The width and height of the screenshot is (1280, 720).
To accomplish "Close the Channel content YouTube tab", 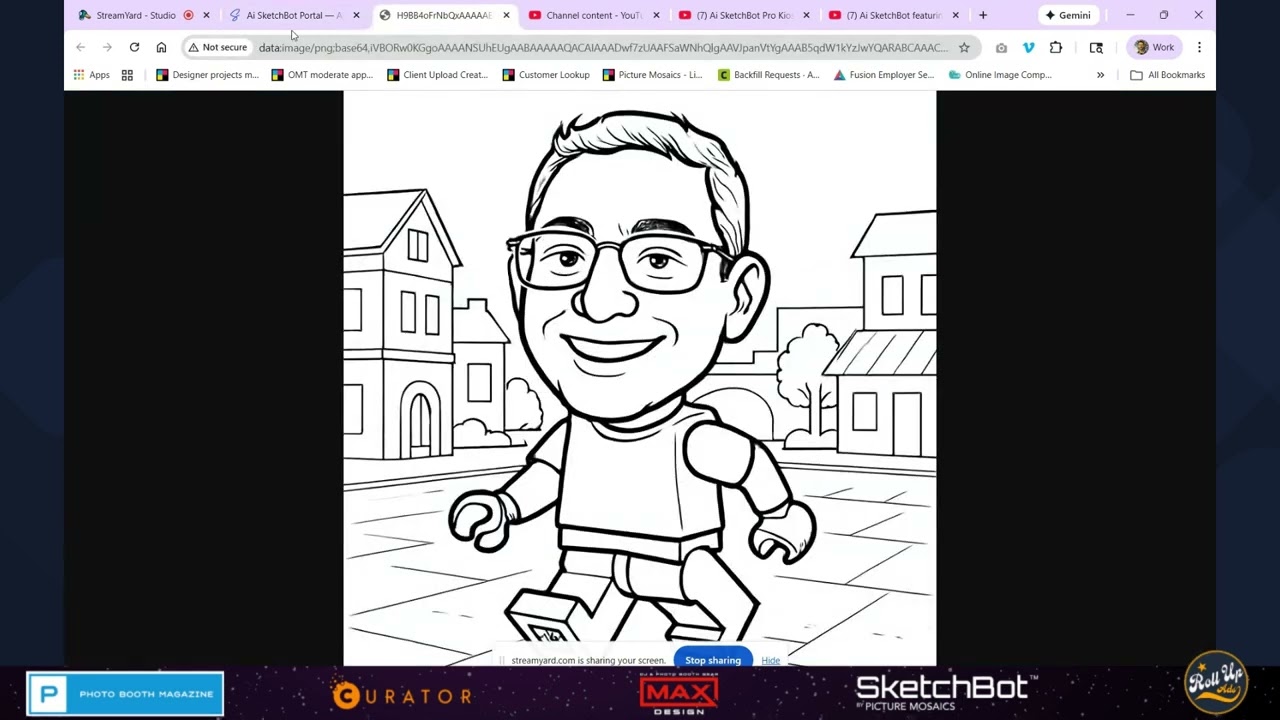I will [656, 15].
